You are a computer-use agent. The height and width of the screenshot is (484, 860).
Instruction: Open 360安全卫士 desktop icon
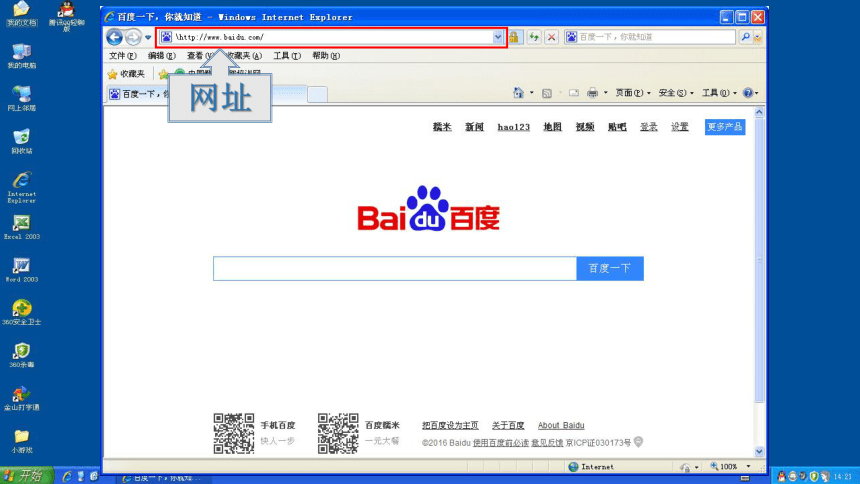pos(21,313)
